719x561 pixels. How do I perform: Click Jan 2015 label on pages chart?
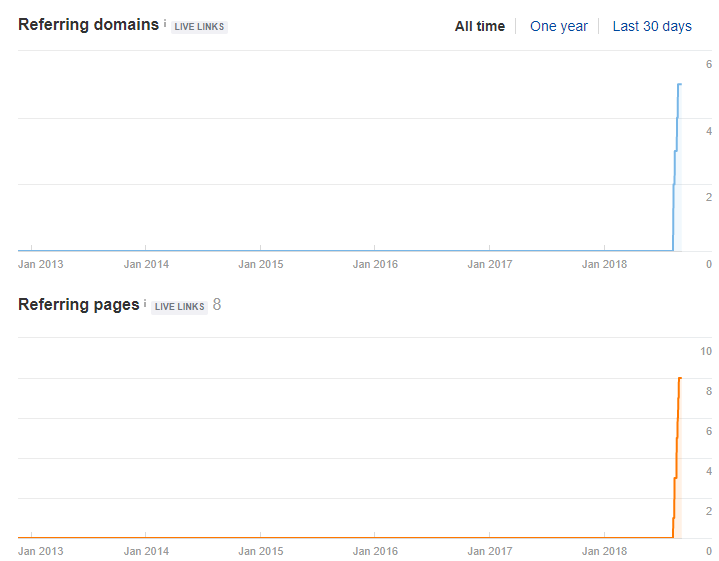point(260,551)
